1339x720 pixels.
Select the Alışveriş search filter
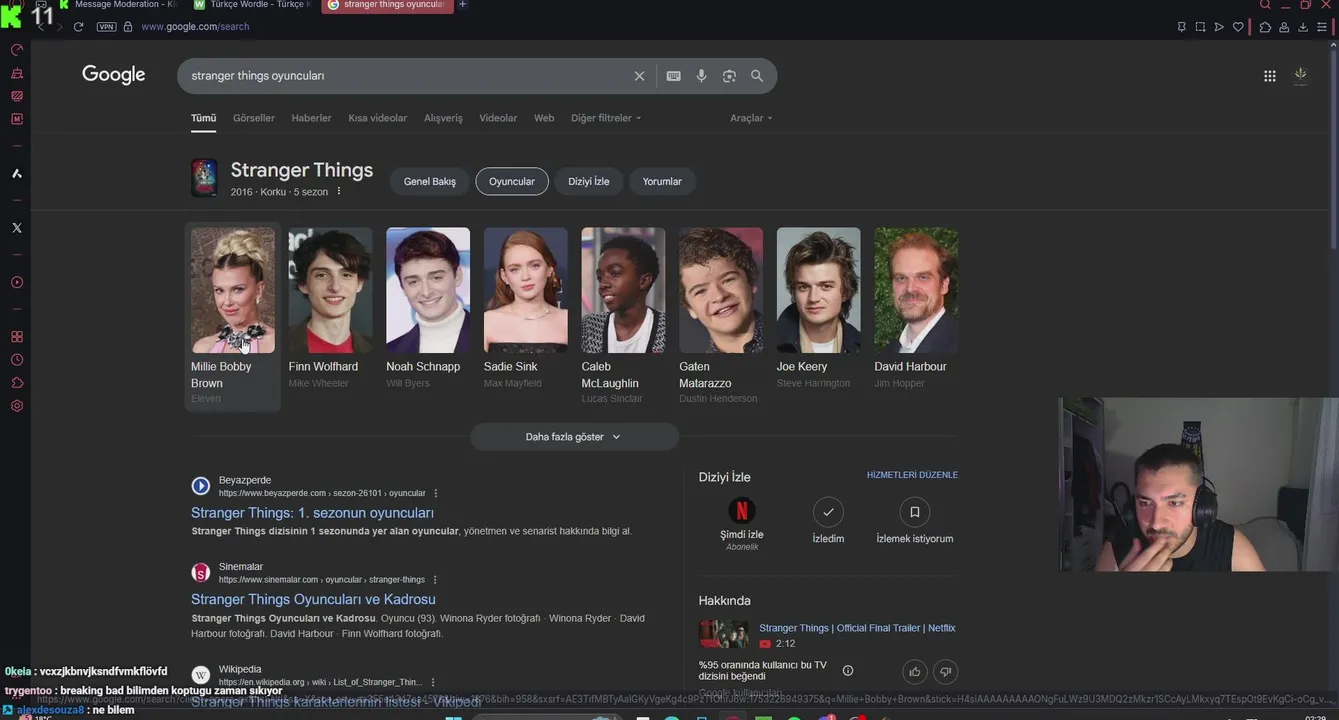pos(443,118)
